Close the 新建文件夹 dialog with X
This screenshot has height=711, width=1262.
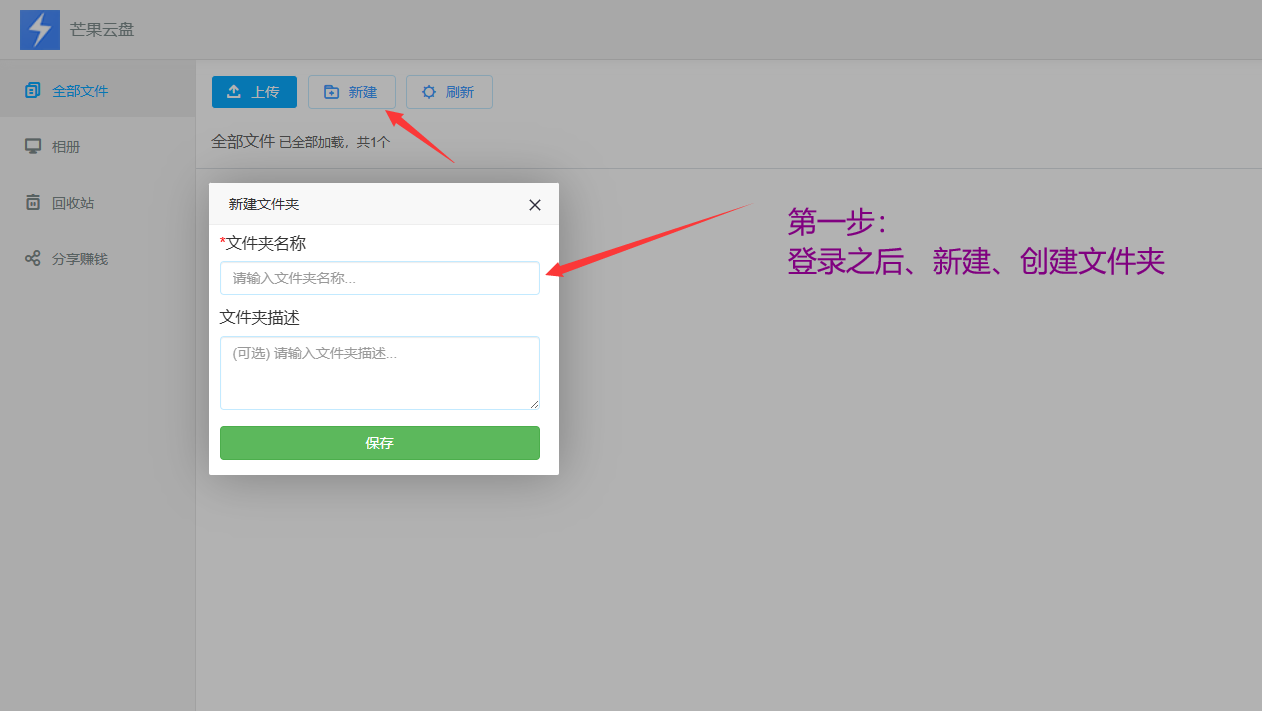[x=535, y=205]
